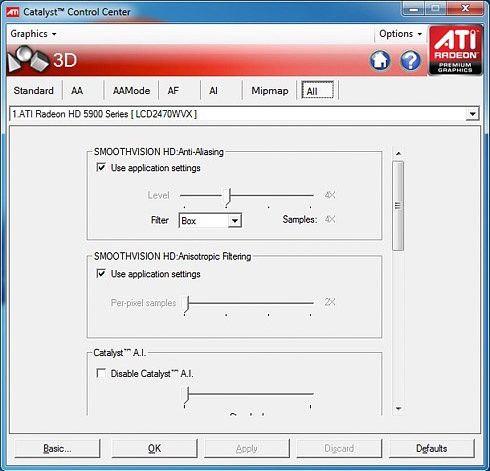
Task: Open Help via the question mark icon
Action: coord(410,61)
